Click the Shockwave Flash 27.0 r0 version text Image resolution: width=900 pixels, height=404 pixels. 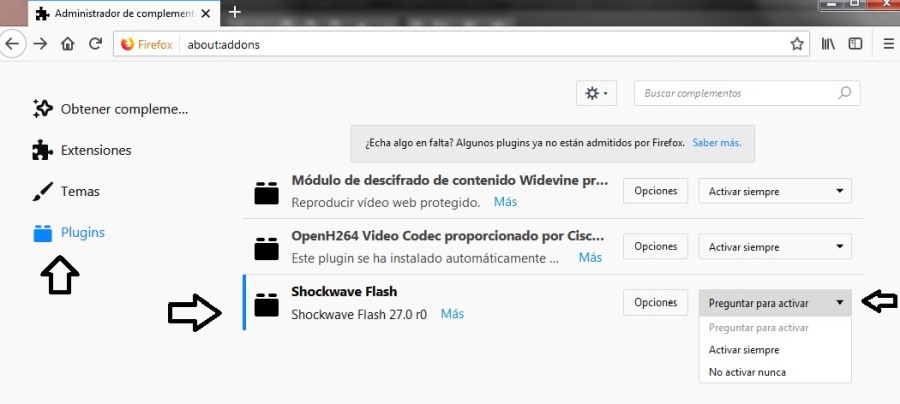tap(359, 314)
